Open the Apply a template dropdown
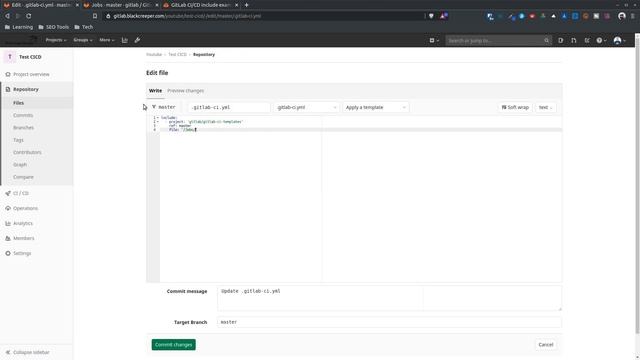Screen dimensions: 640x360 click(376, 107)
